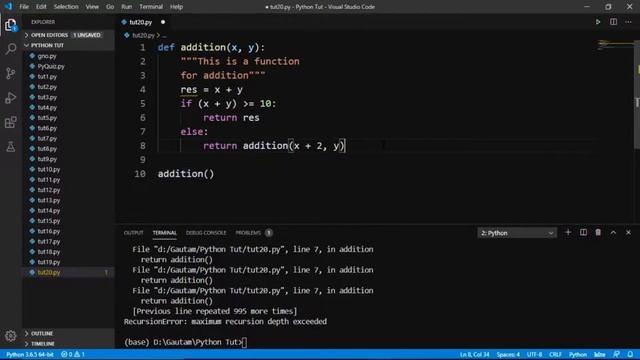Open the Search view icon
Viewport: 640px width, 360px height.
[x=11, y=49]
